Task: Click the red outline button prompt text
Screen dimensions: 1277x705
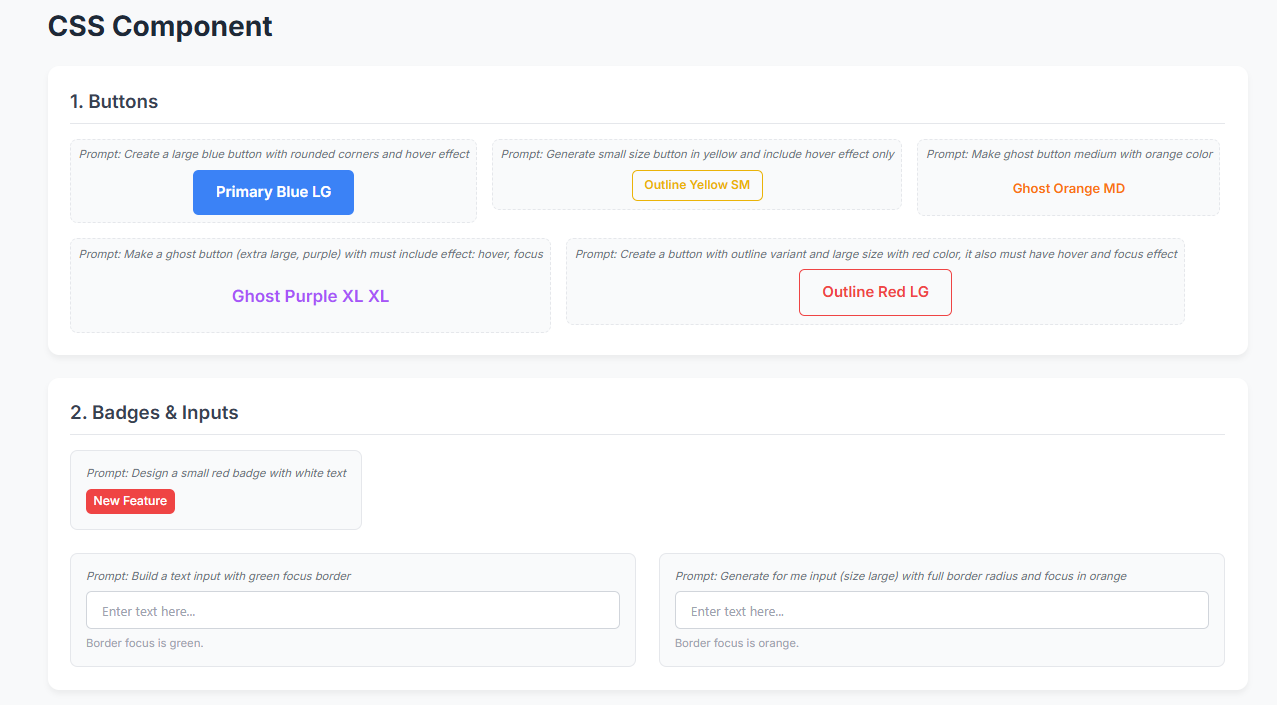Action: point(876,254)
